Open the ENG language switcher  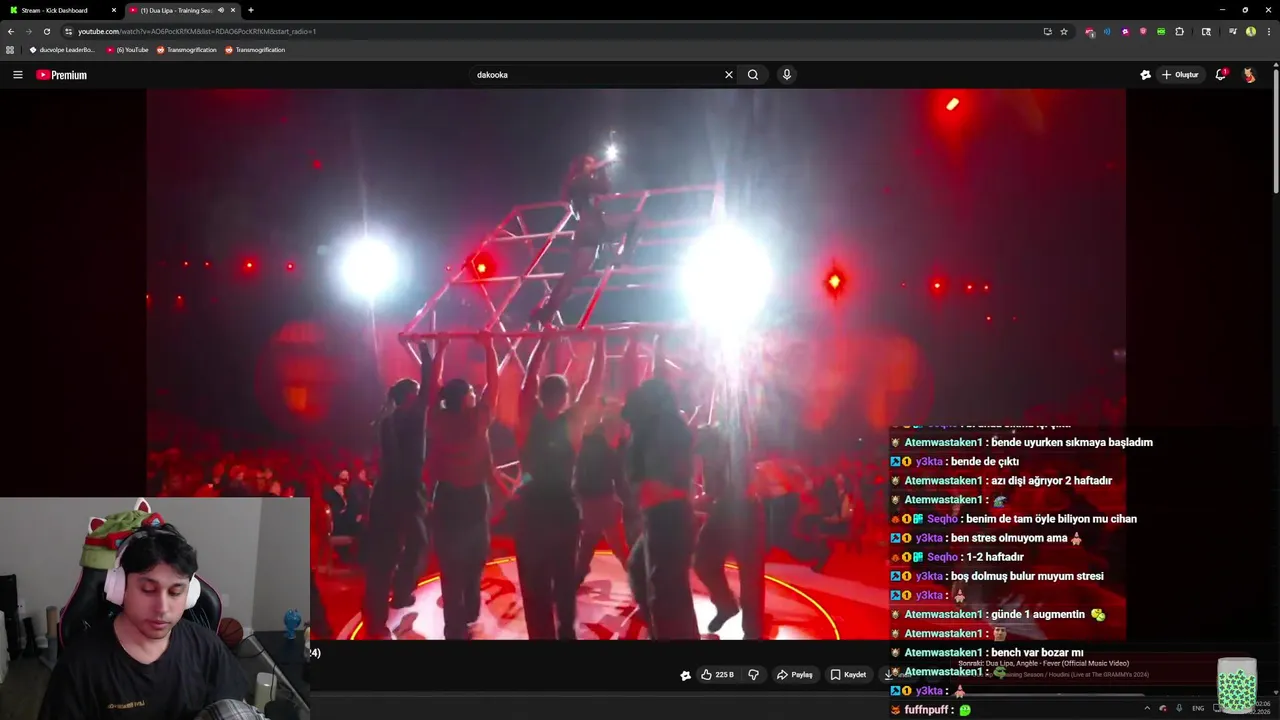pyautogui.click(x=1198, y=708)
